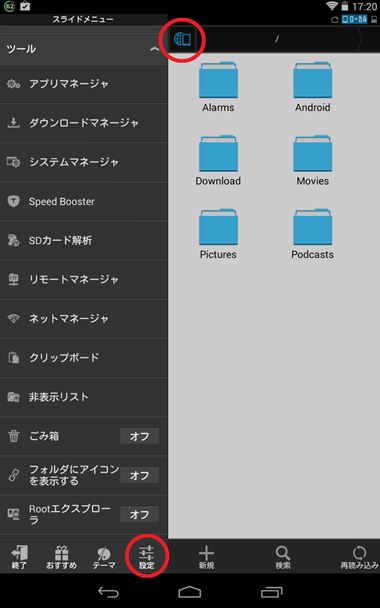
Task: Open ダウンロードマネージャ
Action: (x=84, y=123)
